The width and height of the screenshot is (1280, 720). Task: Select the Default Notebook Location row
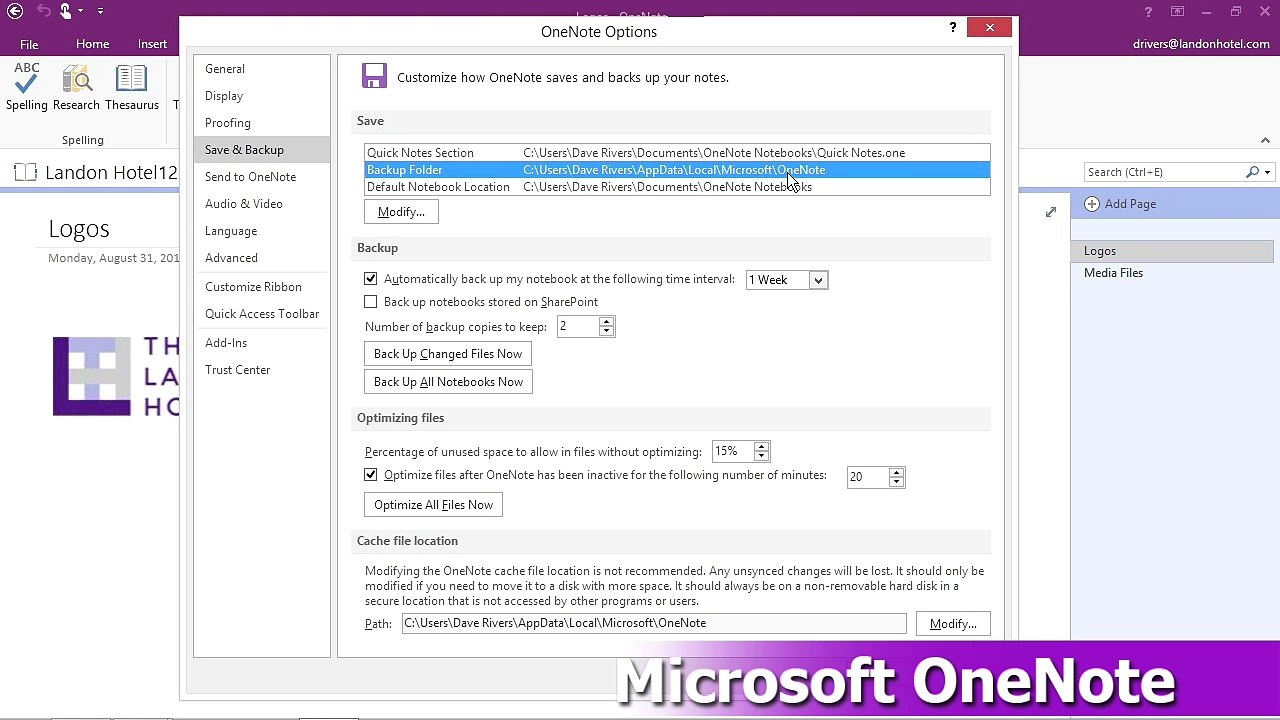pyautogui.click(x=677, y=187)
